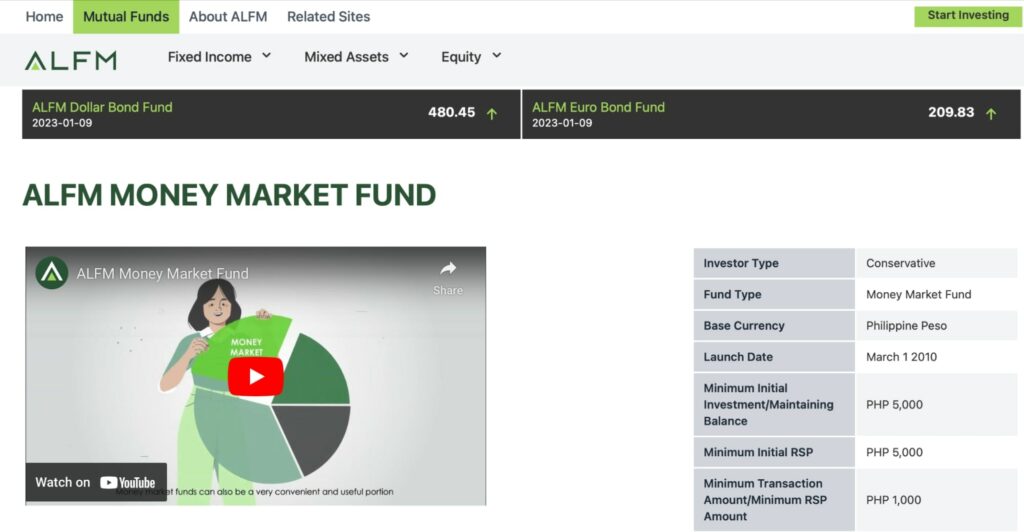Viewport: 1024px width, 532px height.
Task: Click the Money Market Fund value cell
Action: pyautogui.click(x=936, y=294)
